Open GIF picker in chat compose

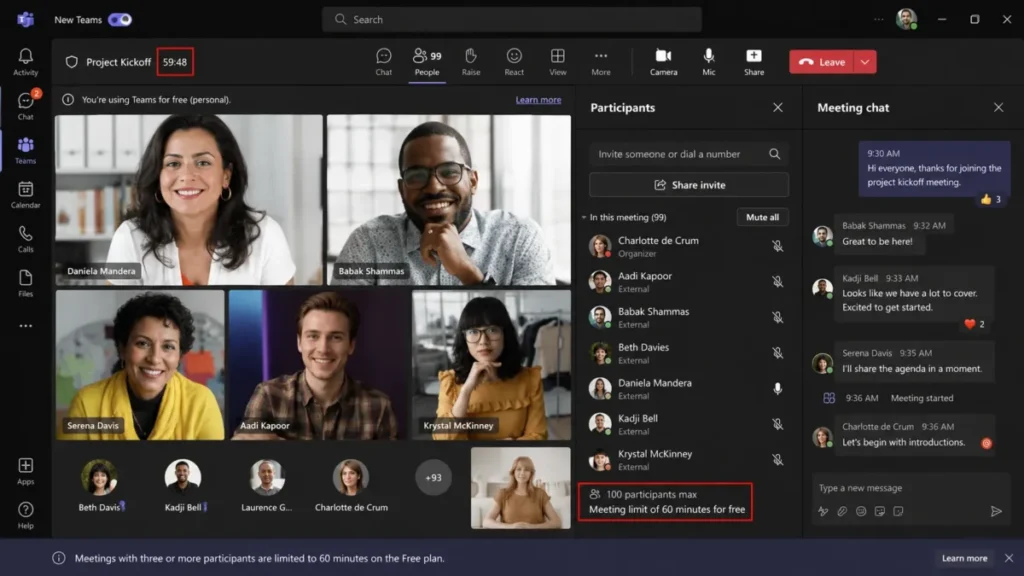click(880, 511)
